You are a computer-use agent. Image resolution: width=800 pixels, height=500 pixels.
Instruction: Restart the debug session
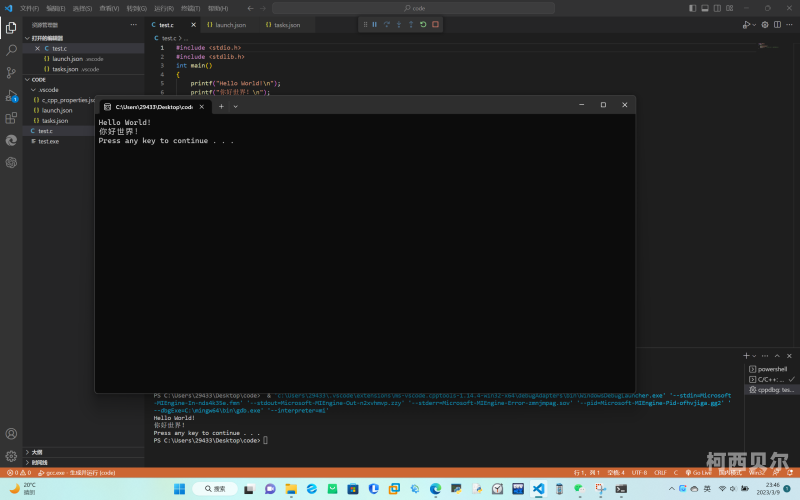tap(423, 24)
